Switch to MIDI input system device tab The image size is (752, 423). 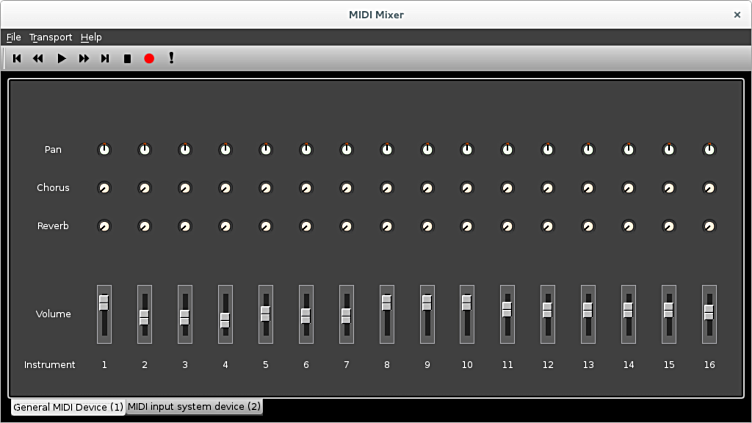tap(194, 407)
